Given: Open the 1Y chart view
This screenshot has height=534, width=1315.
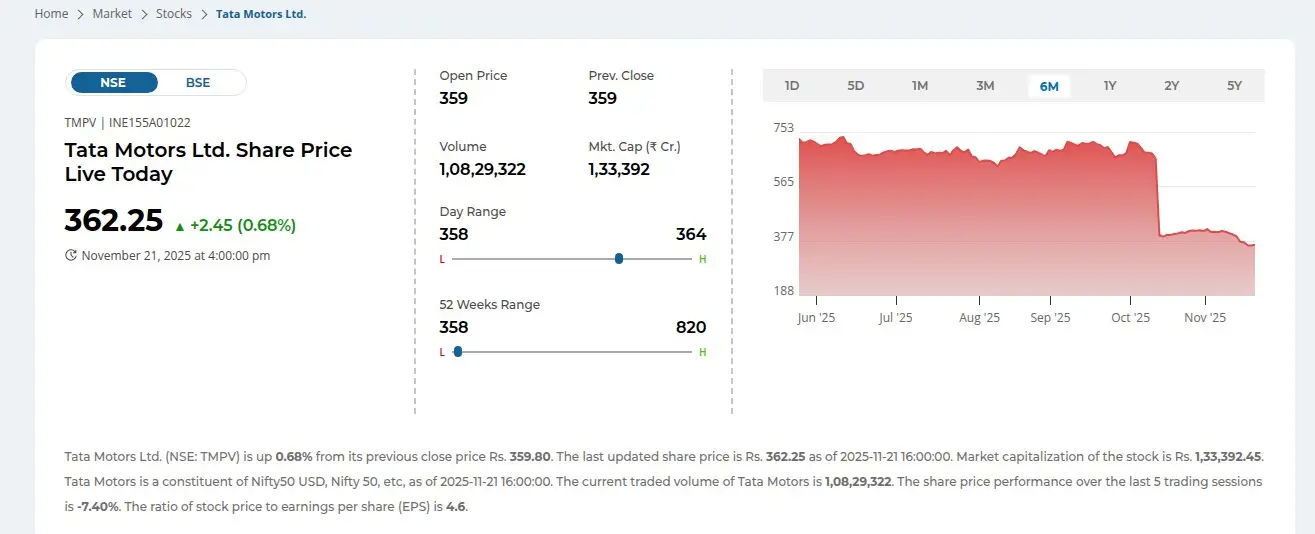Looking at the screenshot, I should point(1110,86).
